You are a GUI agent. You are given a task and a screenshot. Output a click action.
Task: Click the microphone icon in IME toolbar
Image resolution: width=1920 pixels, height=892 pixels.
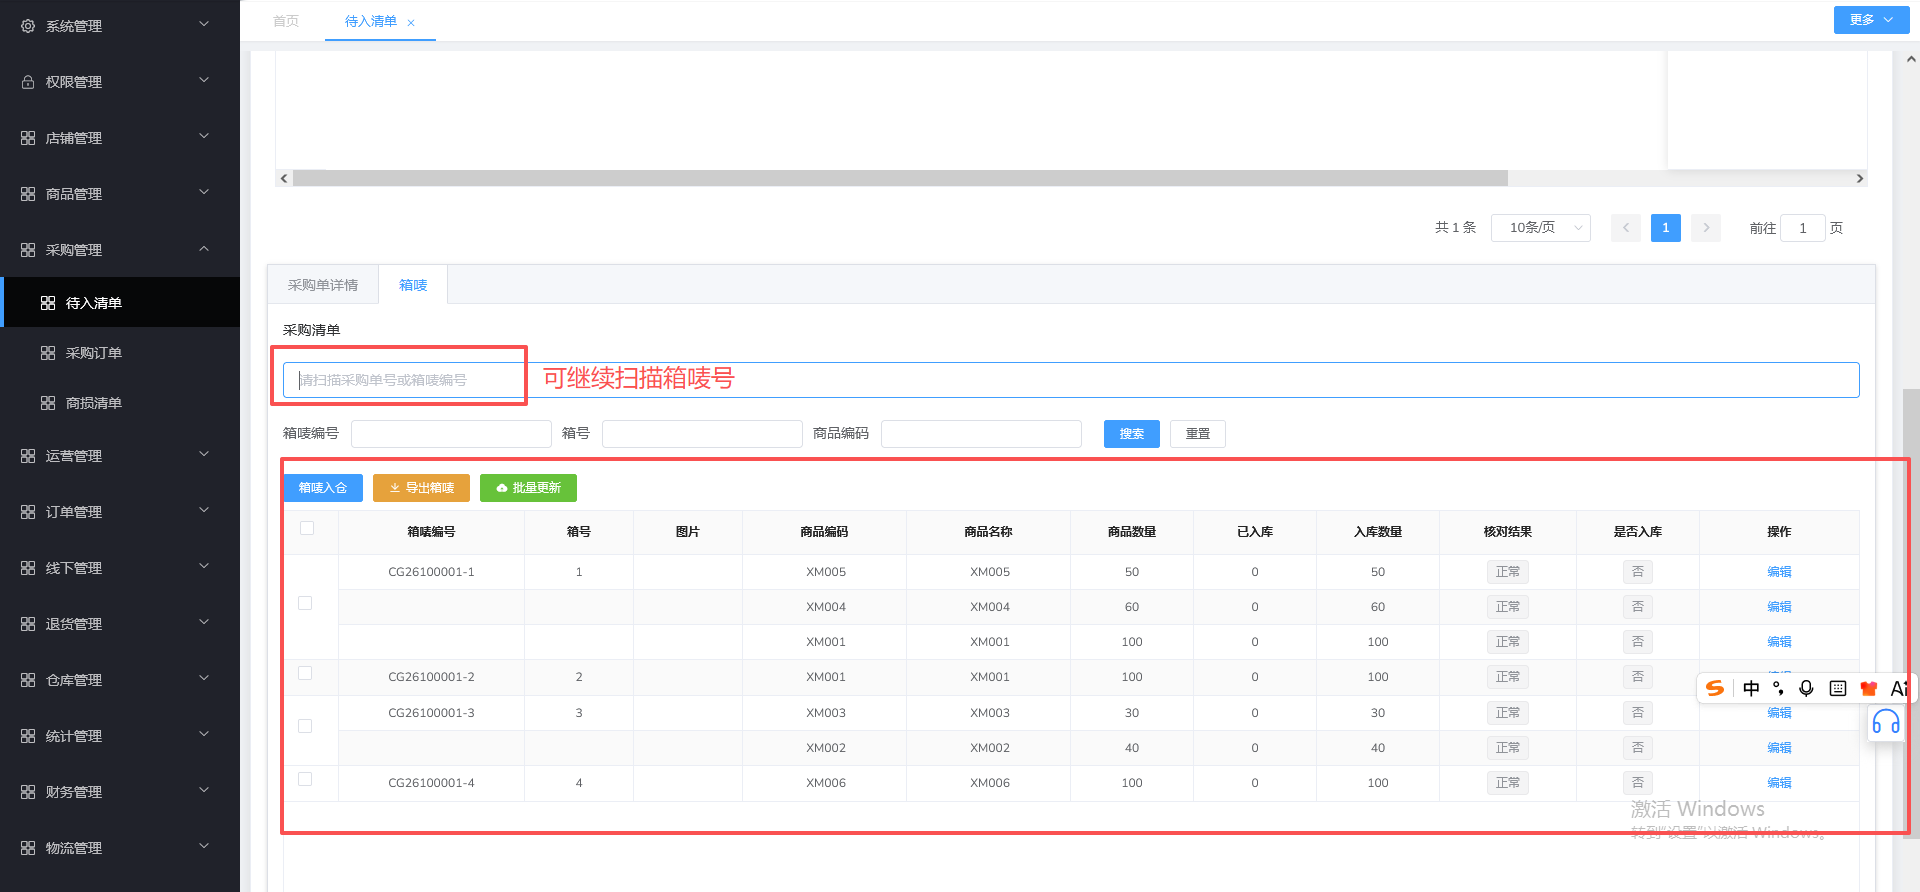pos(1806,688)
